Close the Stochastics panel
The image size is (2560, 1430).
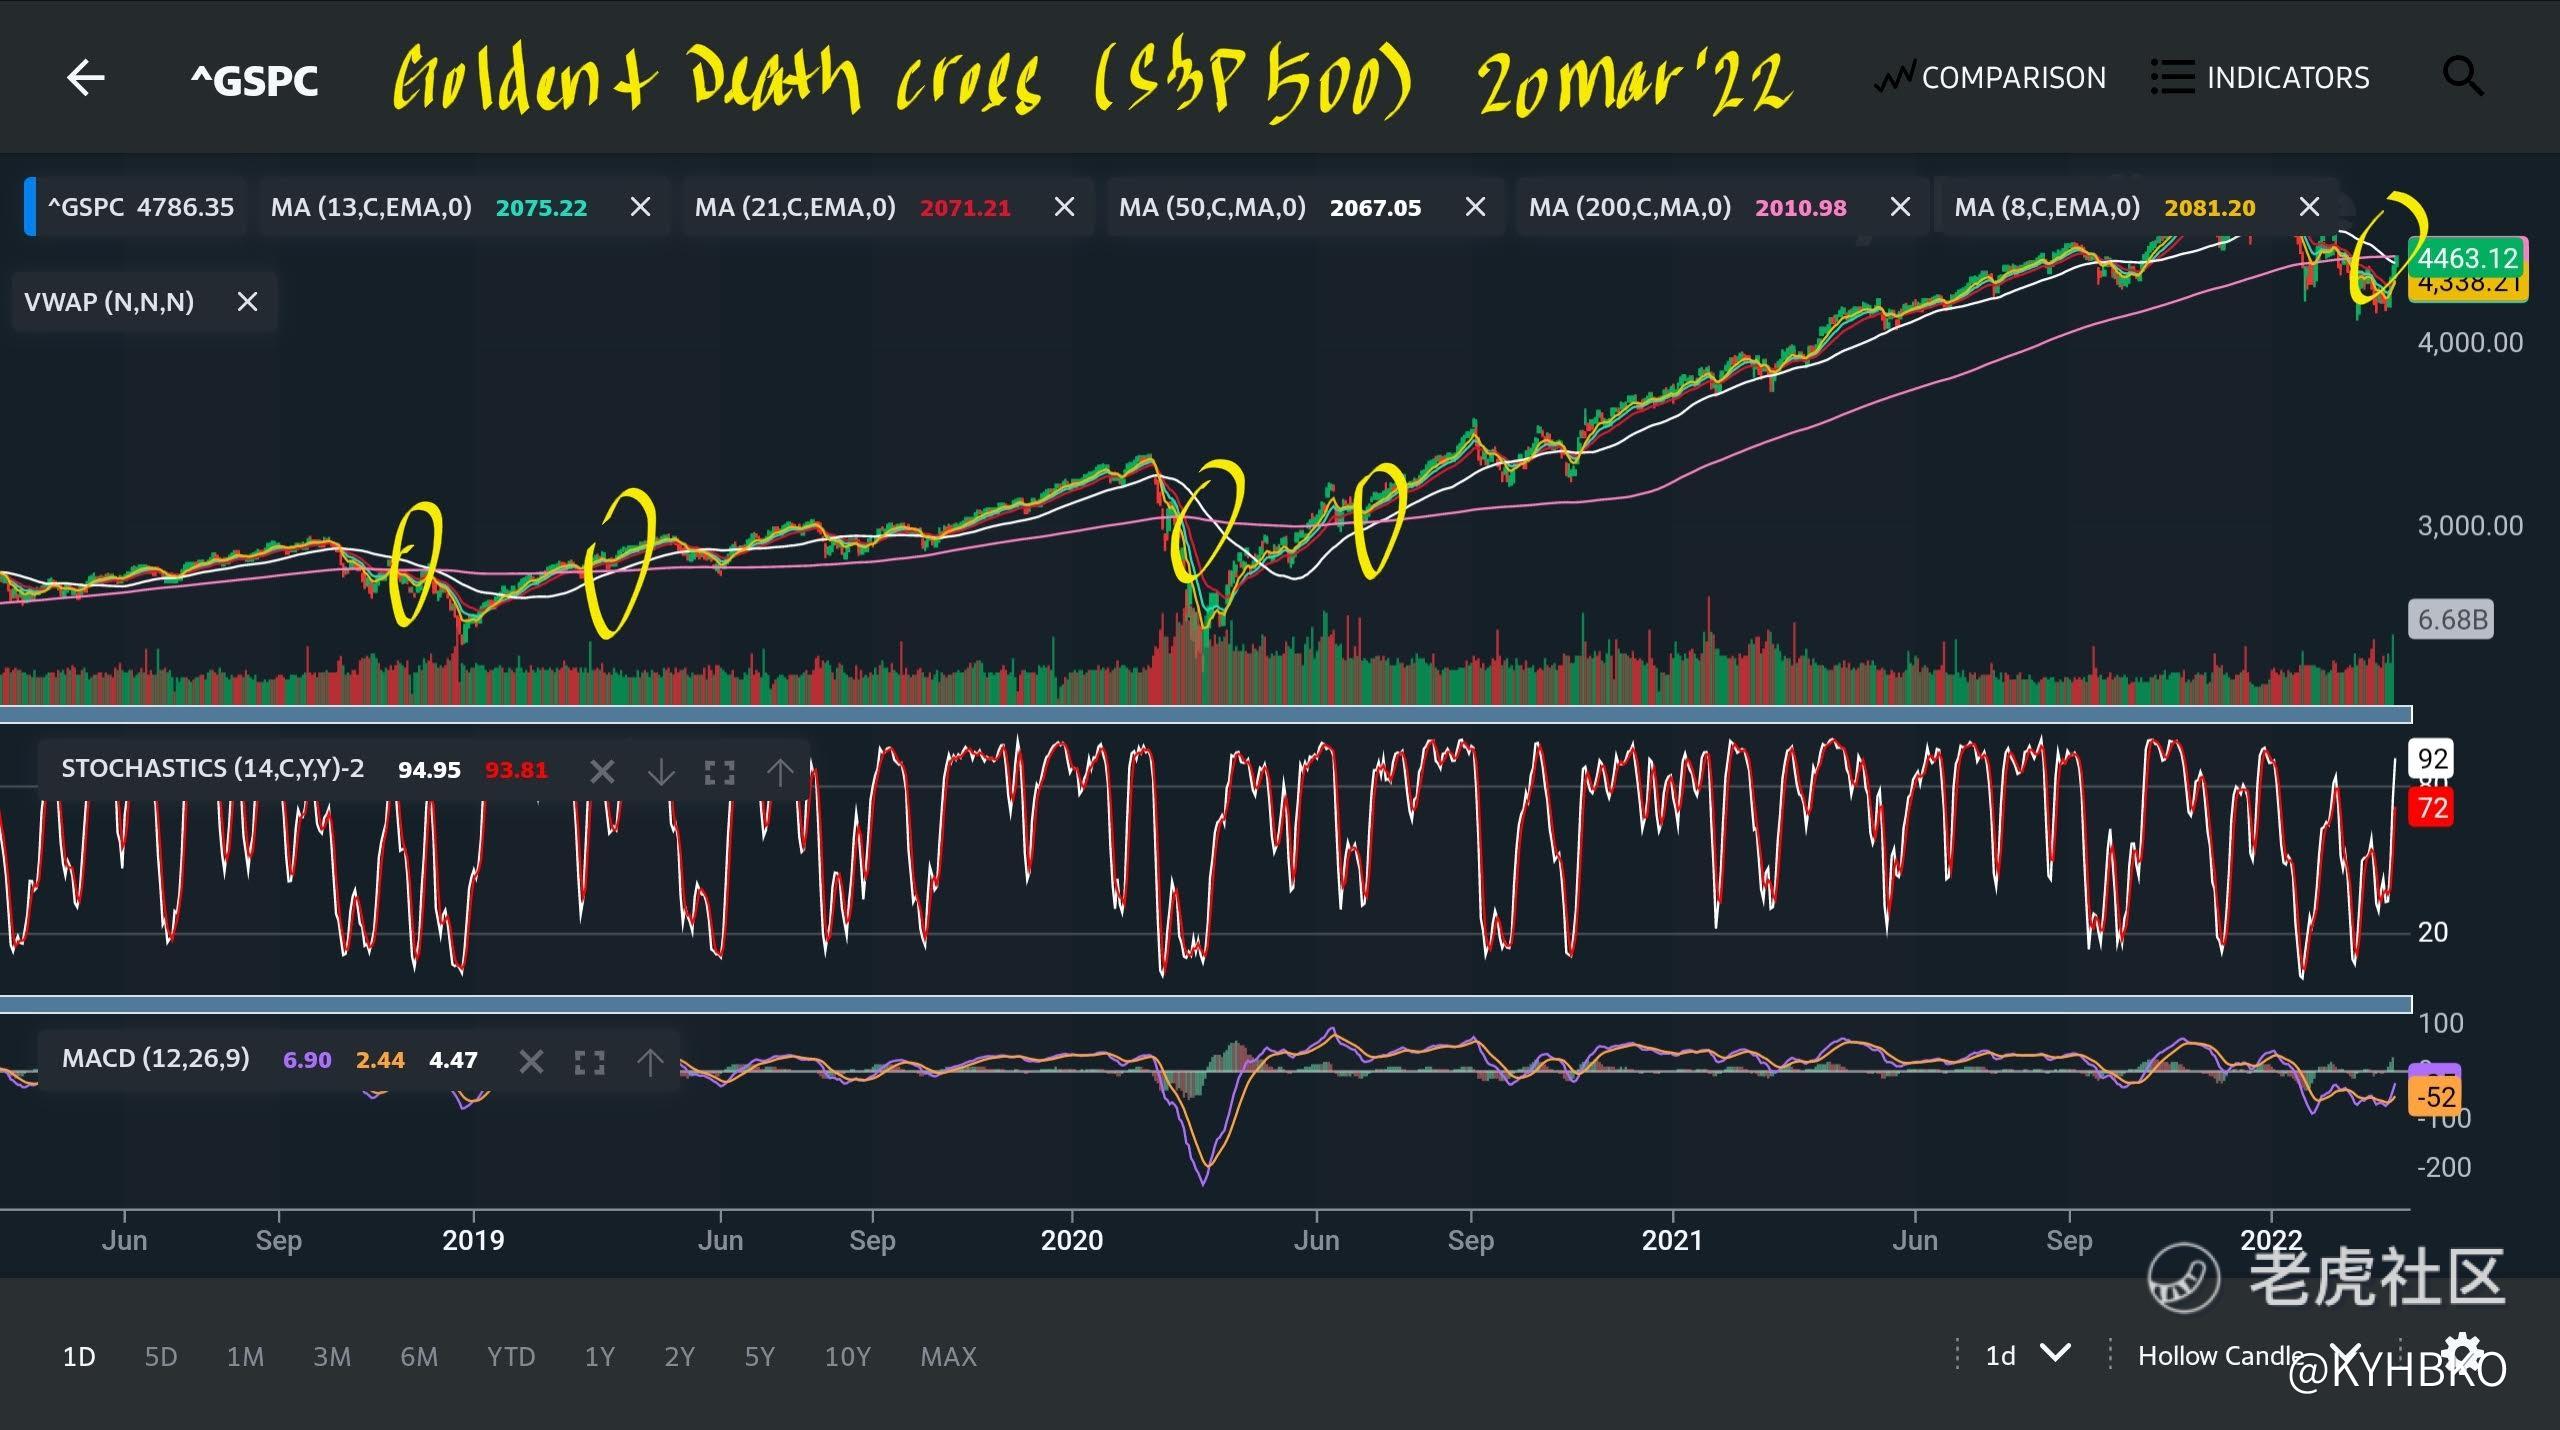pyautogui.click(x=602, y=771)
